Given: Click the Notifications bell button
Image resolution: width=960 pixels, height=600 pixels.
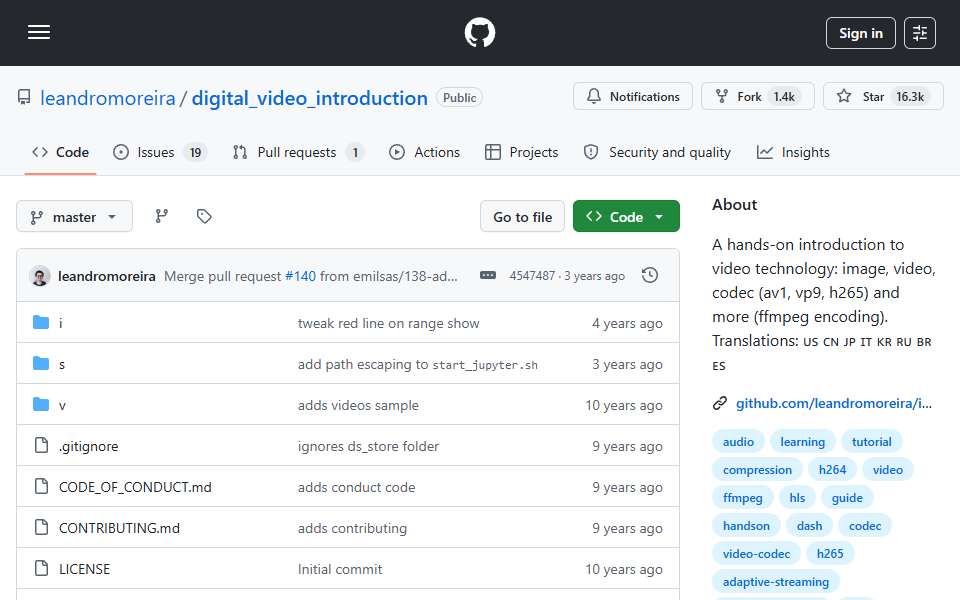Looking at the screenshot, I should point(632,97).
